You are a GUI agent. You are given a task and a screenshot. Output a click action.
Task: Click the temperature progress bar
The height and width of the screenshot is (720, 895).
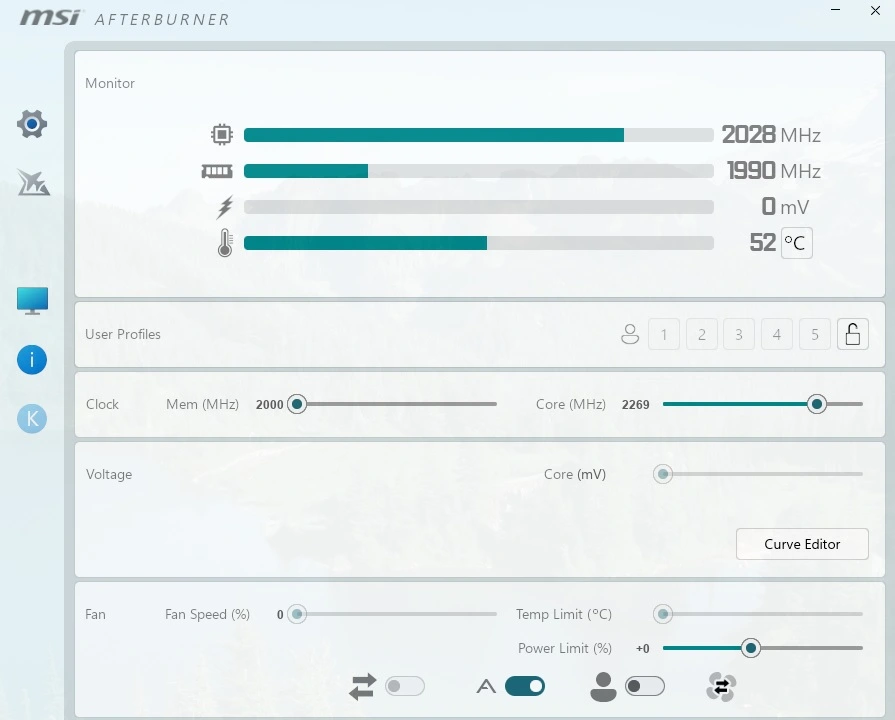[478, 243]
